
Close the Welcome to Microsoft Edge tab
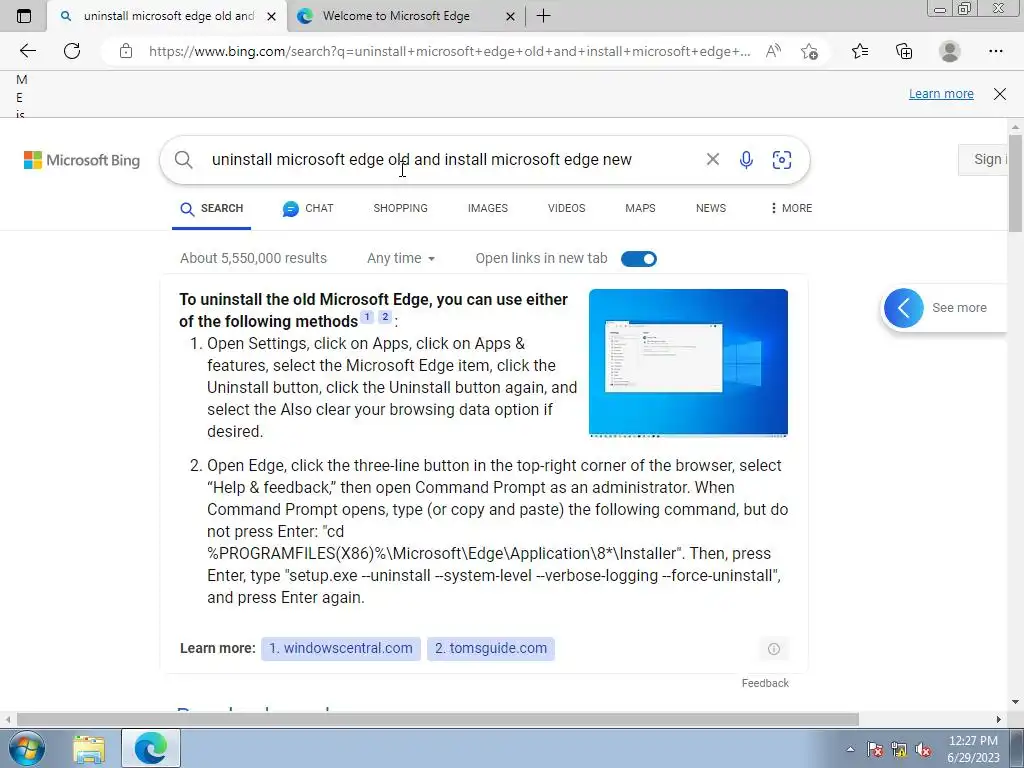click(x=511, y=16)
